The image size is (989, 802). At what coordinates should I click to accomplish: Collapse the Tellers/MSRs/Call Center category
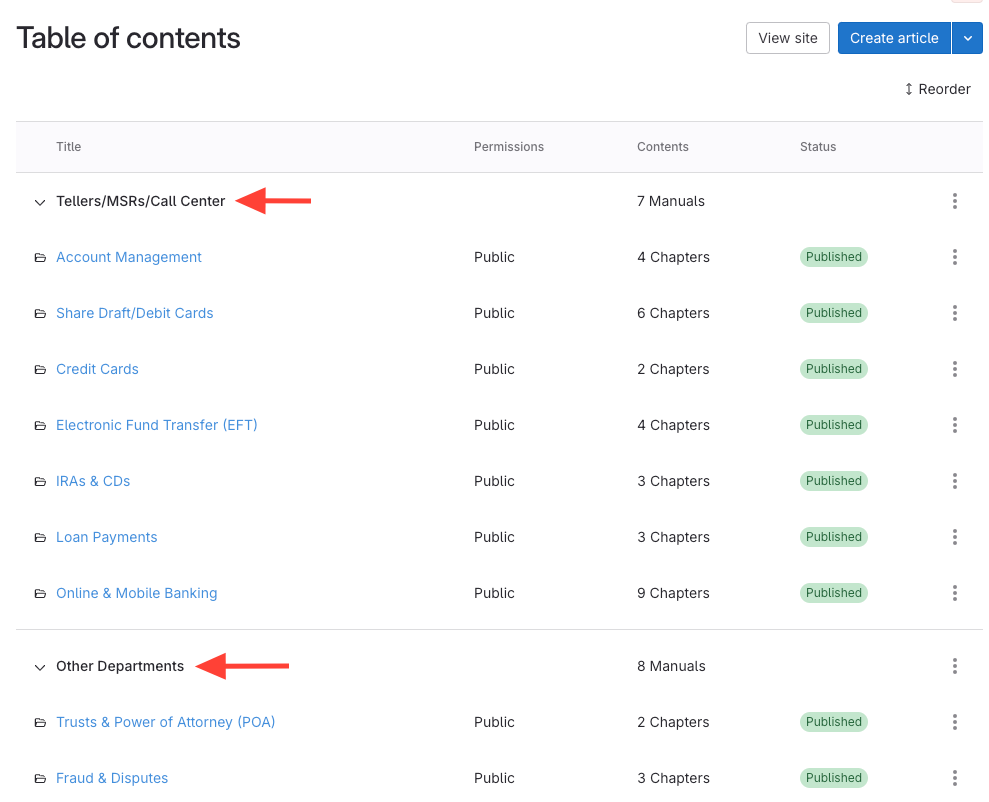tap(40, 202)
